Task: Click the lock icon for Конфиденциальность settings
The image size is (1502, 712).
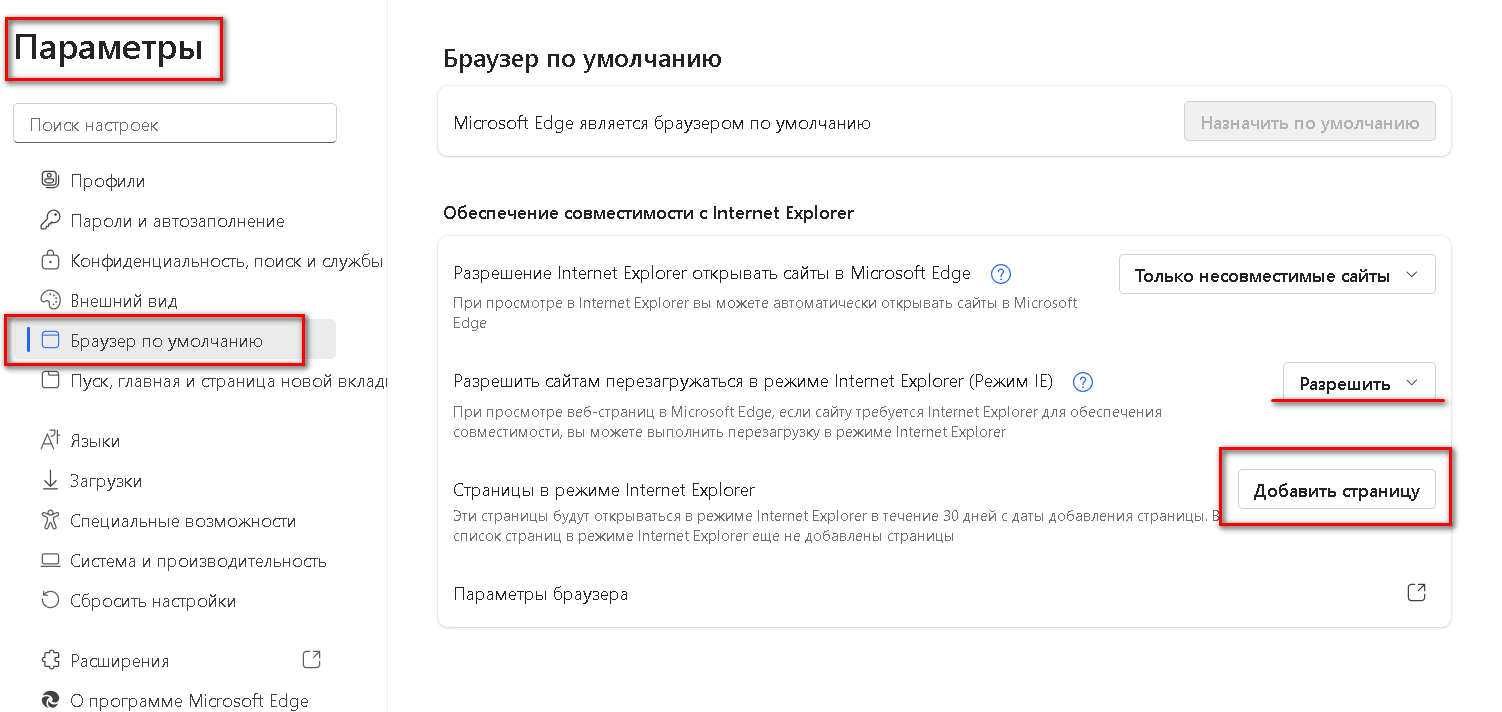Action: point(48,259)
